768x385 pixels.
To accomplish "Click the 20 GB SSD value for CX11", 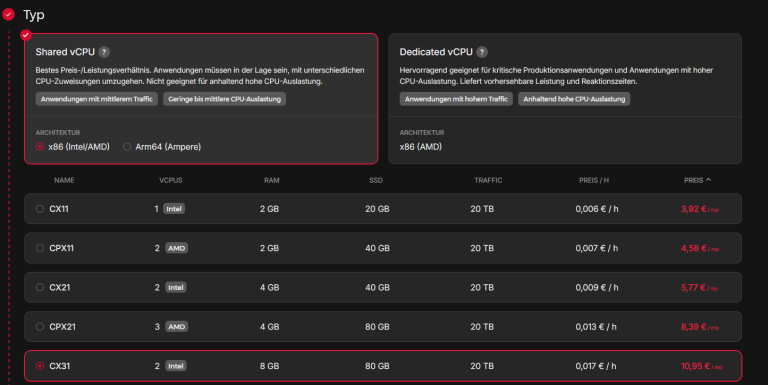I will click(377, 209).
